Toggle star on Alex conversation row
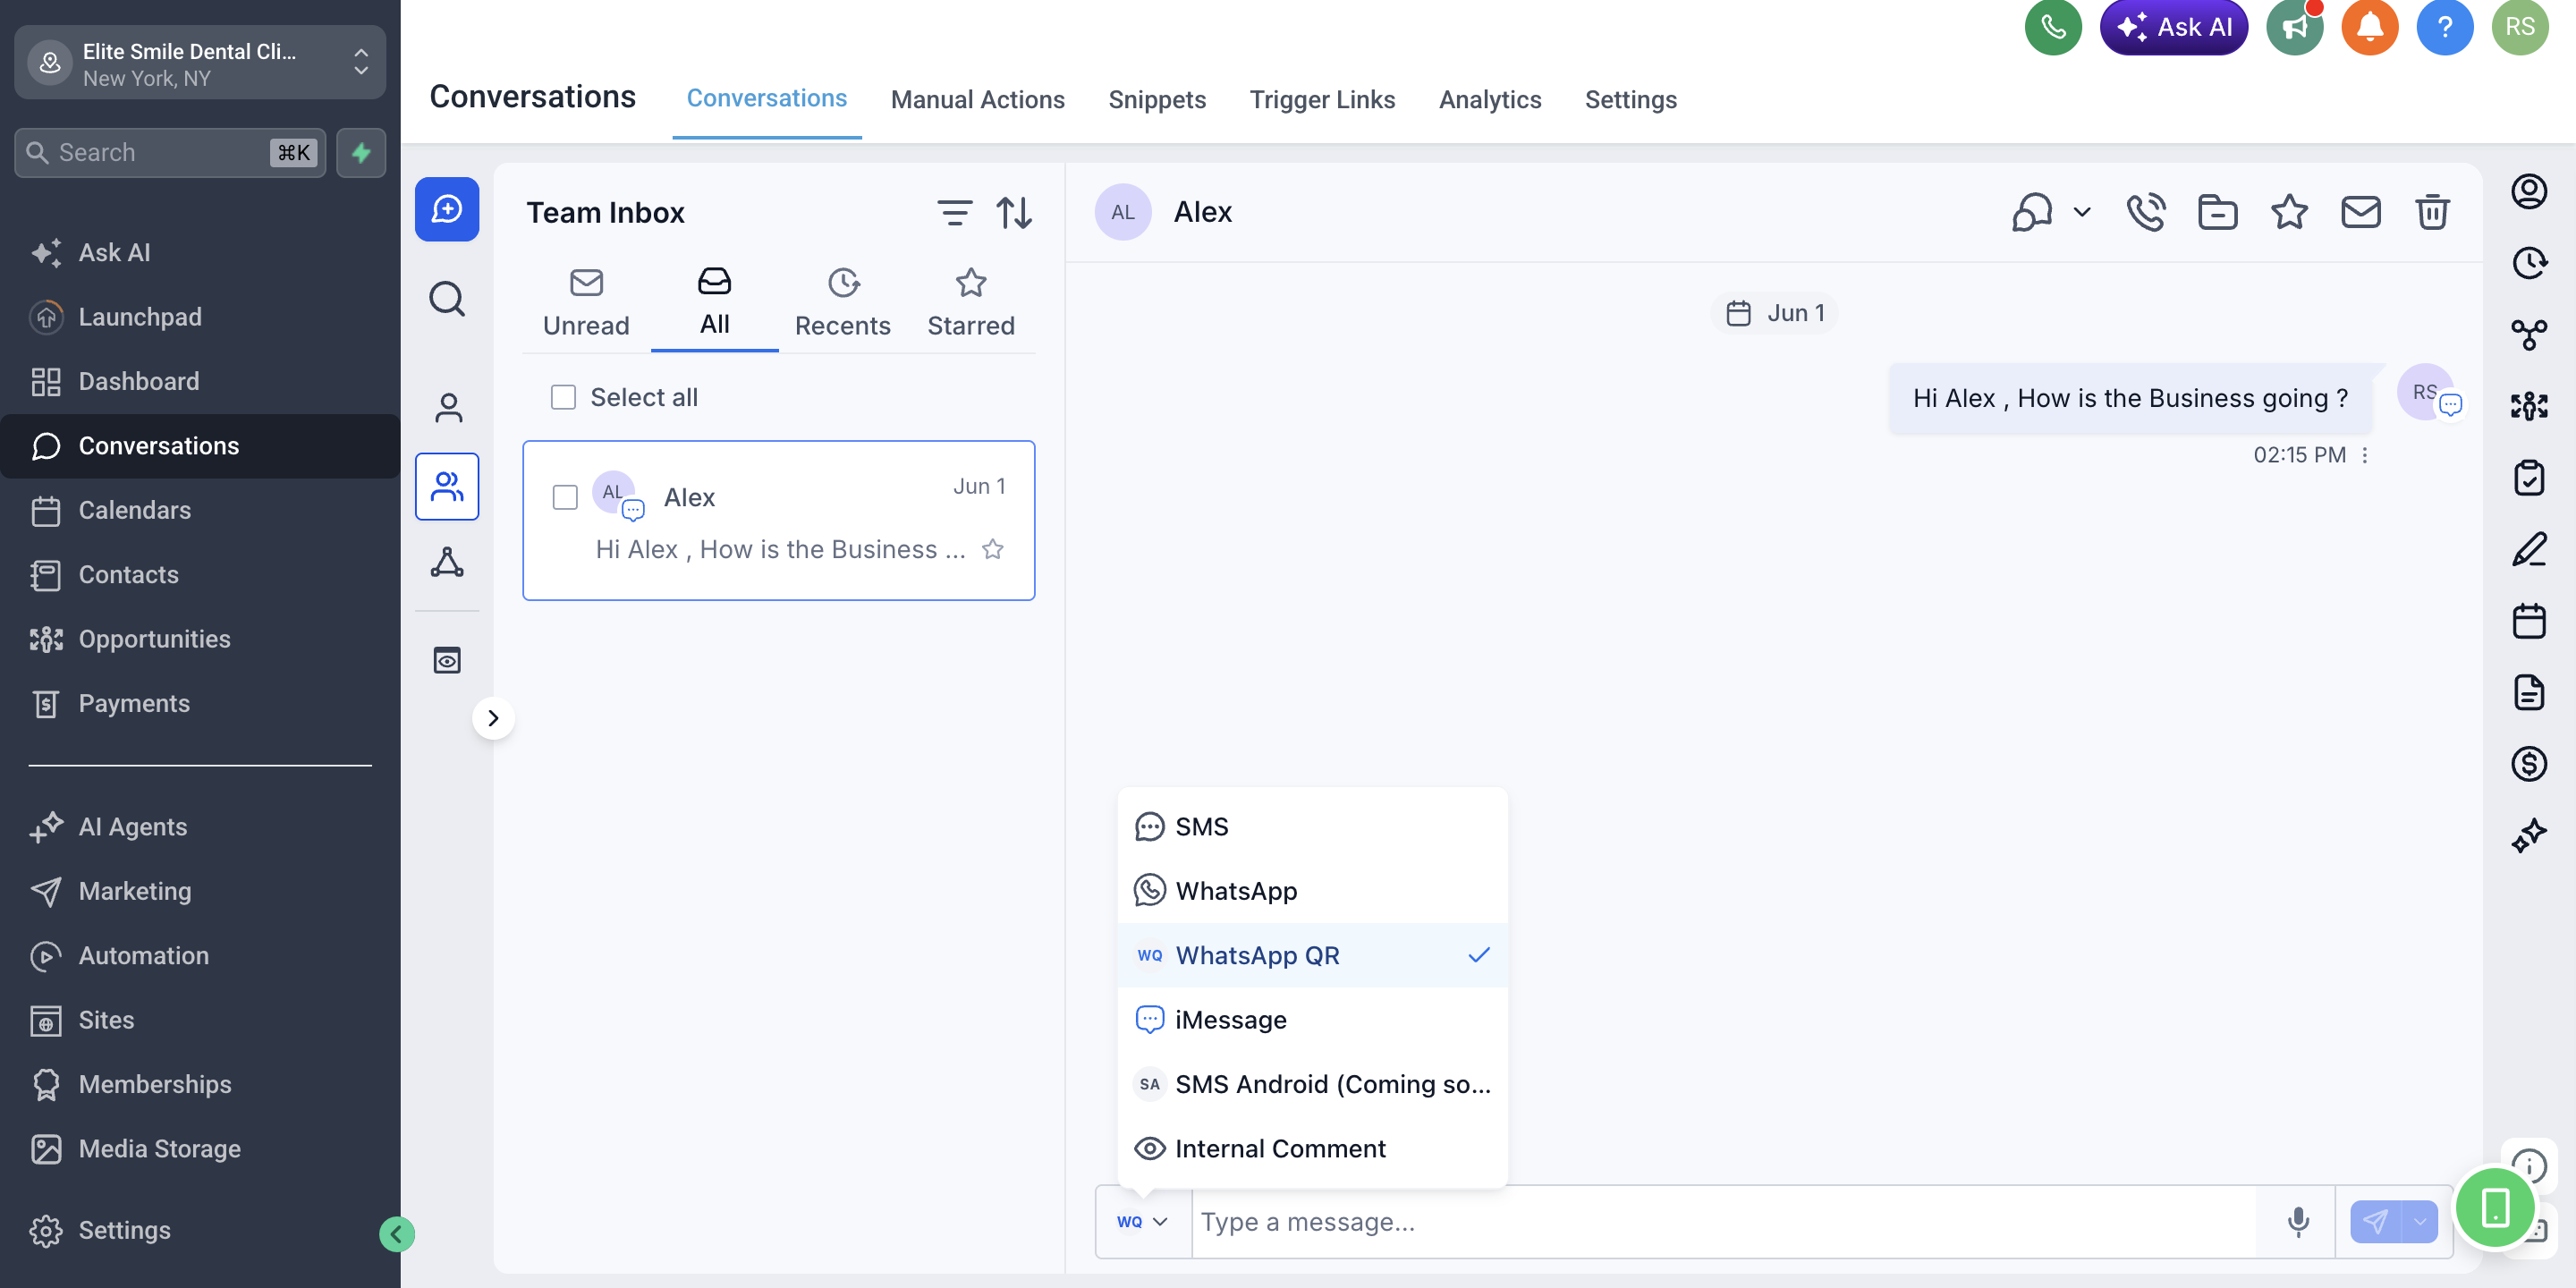2576x1288 pixels. (992, 549)
